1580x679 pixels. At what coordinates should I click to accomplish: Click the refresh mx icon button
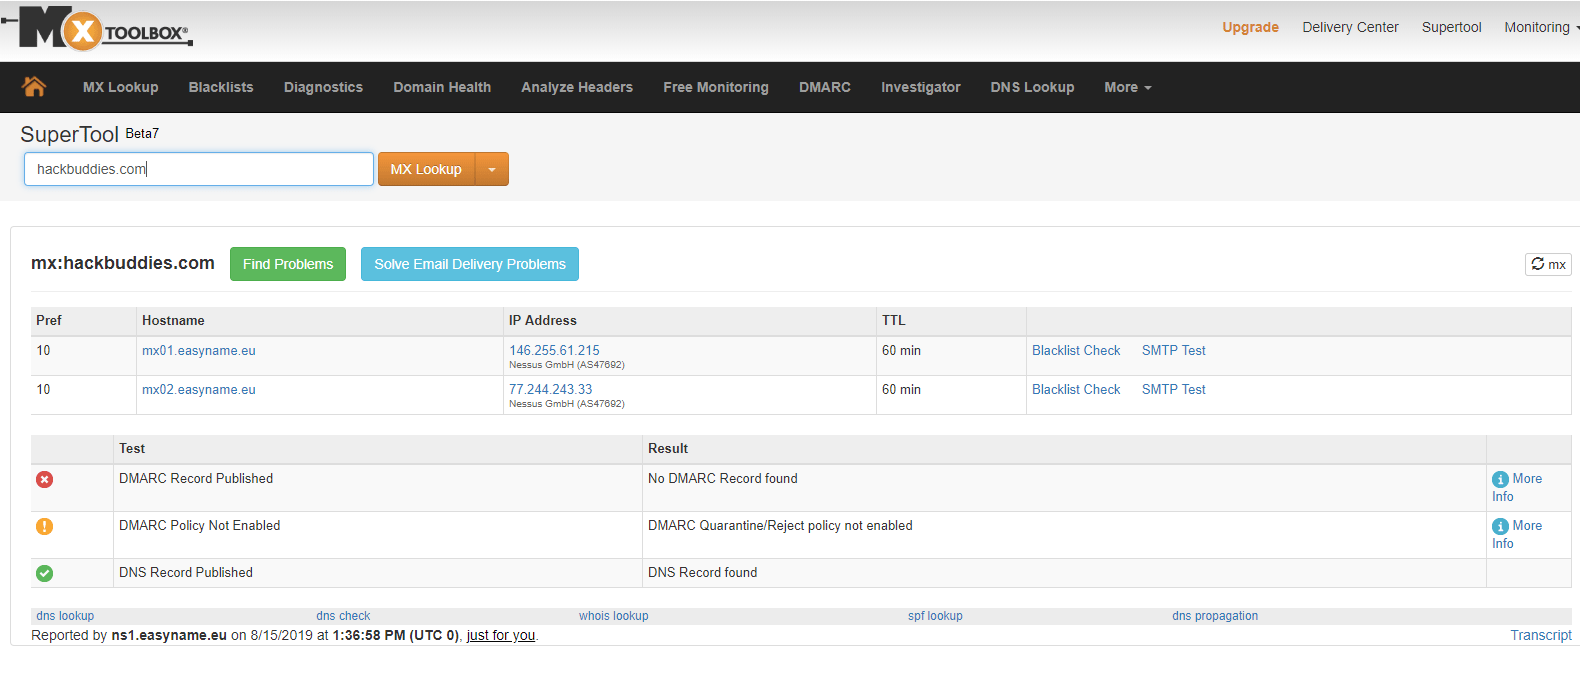(x=1548, y=264)
